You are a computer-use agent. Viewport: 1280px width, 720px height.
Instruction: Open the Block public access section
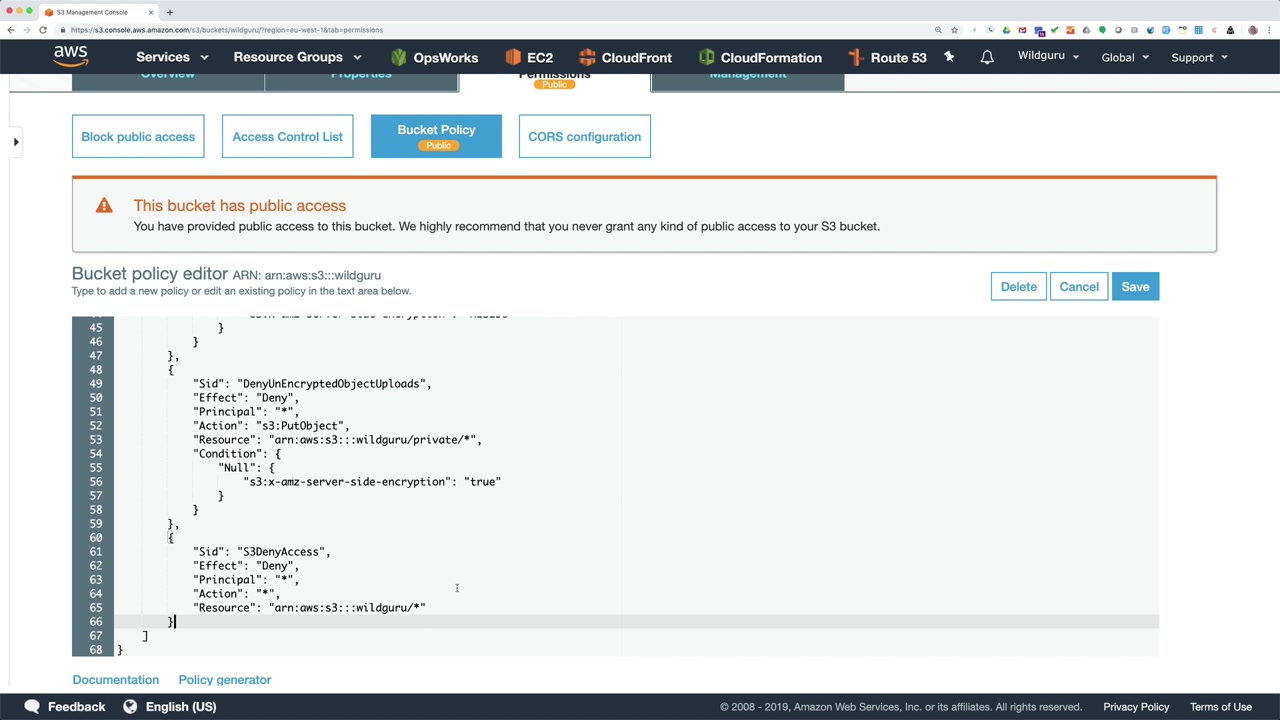tap(138, 137)
